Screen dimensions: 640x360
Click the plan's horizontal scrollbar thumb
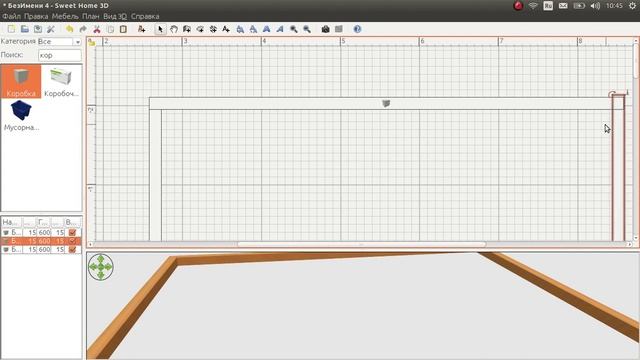(362, 244)
